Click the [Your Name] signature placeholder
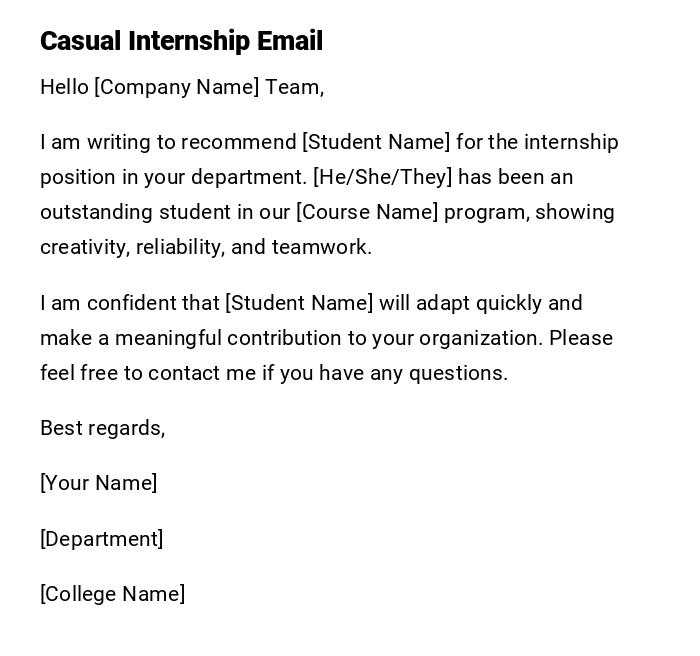The width and height of the screenshot is (700, 656). 98,483
